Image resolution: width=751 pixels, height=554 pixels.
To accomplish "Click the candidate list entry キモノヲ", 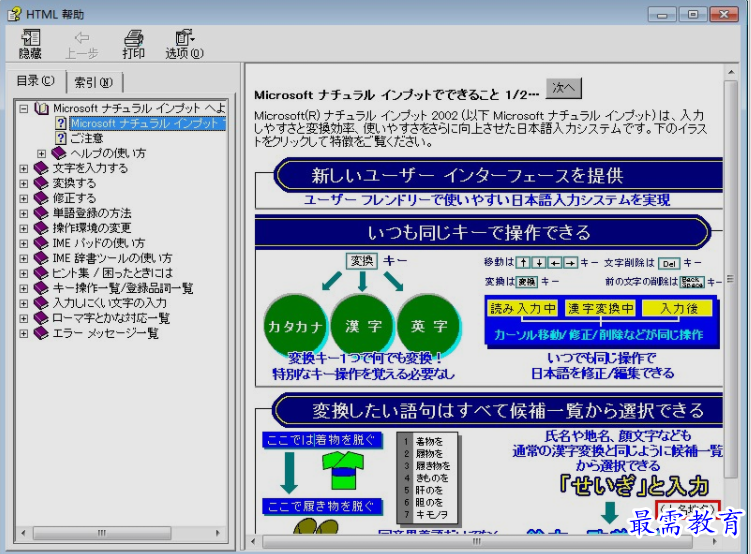I will coord(432,515).
